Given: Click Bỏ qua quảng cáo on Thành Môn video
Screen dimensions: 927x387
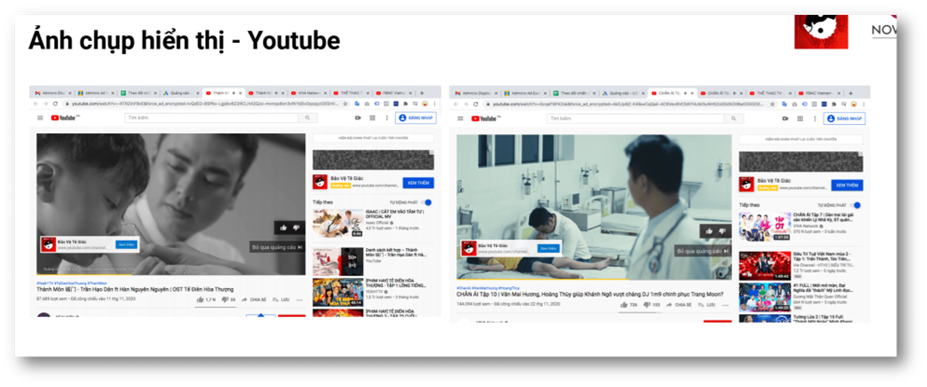Looking at the screenshot, I should [277, 247].
